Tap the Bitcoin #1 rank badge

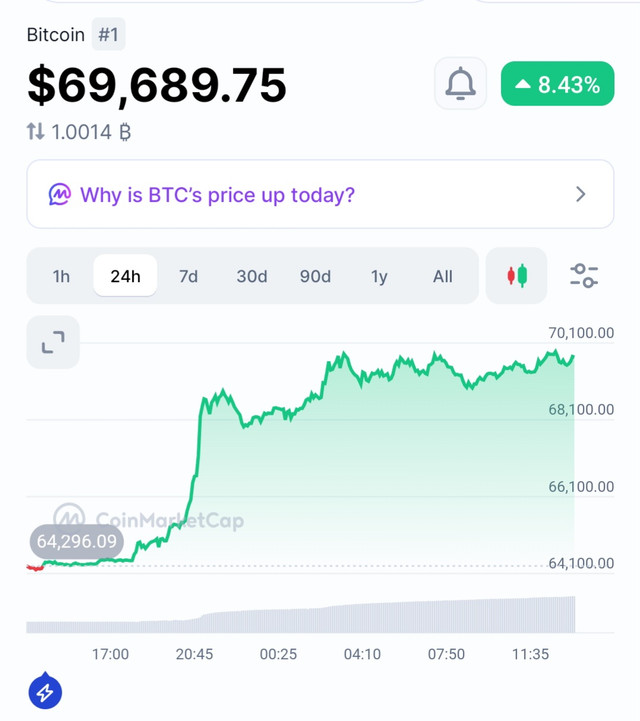point(109,34)
